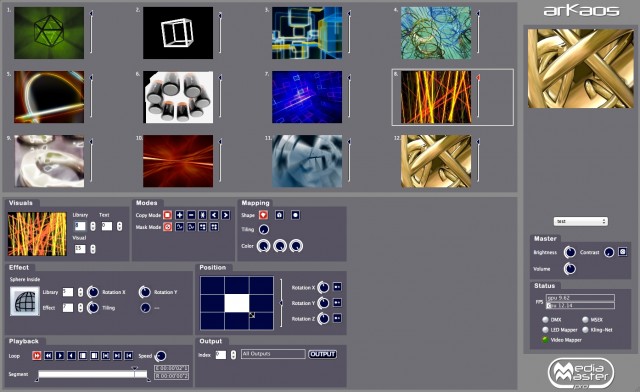Choose the last four-squares Mask Mode icon
This screenshot has width=640, height=392.
click(214, 227)
